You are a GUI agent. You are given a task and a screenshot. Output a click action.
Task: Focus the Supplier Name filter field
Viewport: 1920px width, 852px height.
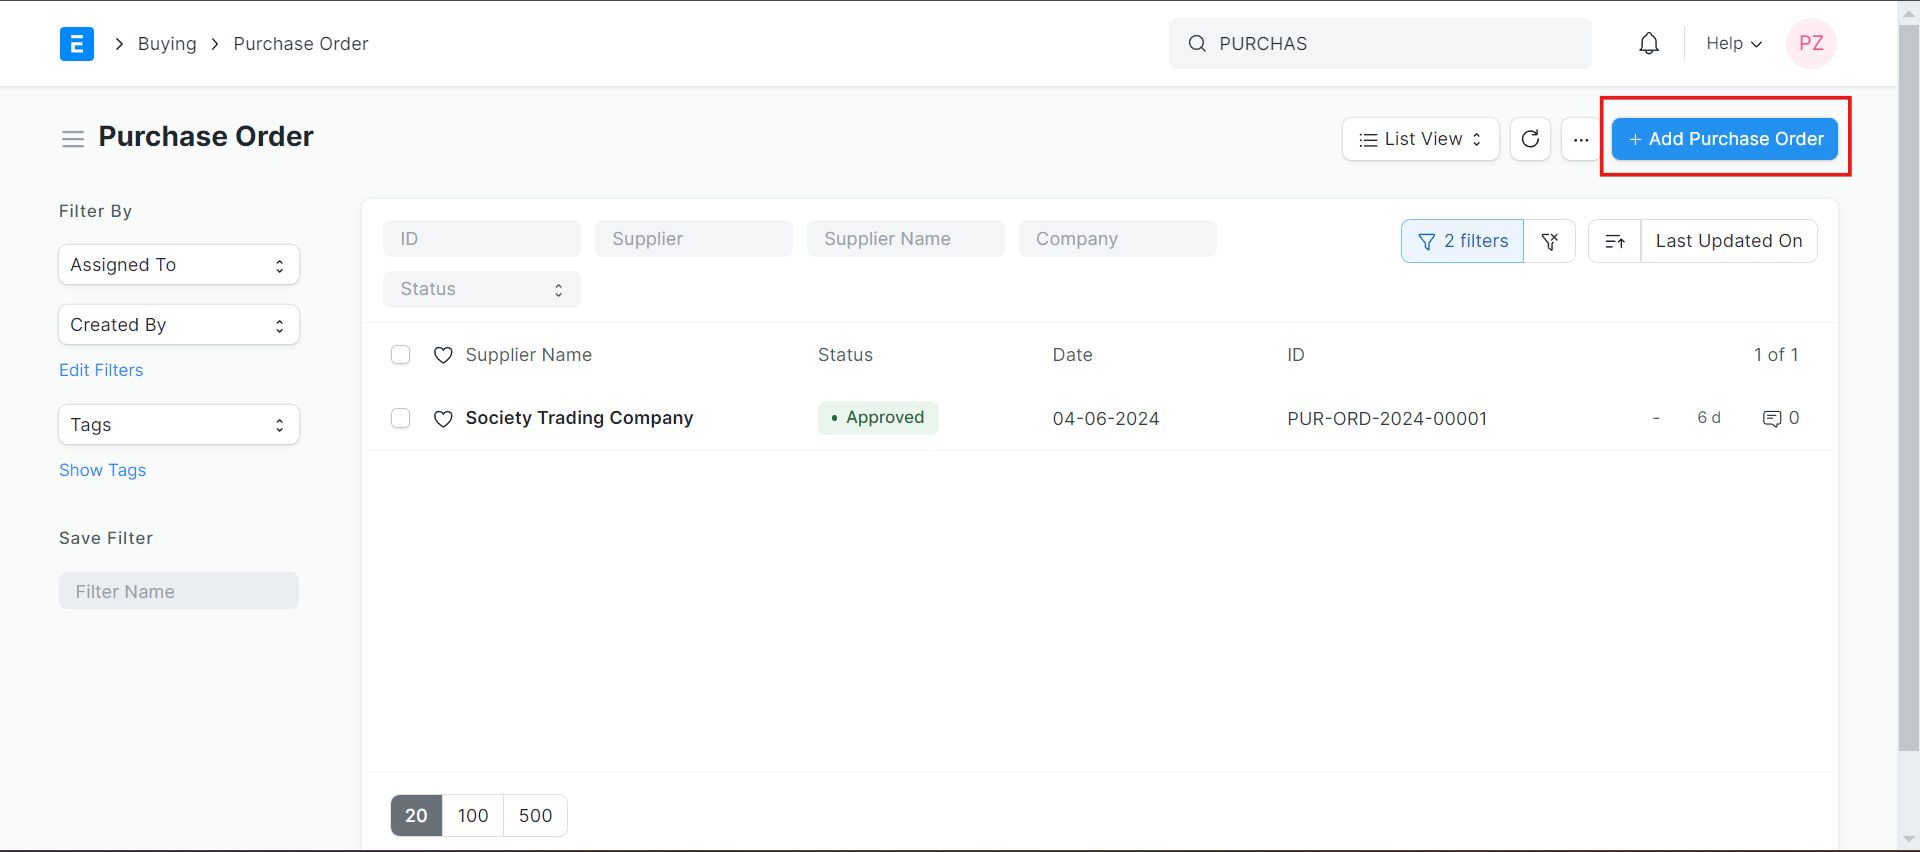point(906,239)
